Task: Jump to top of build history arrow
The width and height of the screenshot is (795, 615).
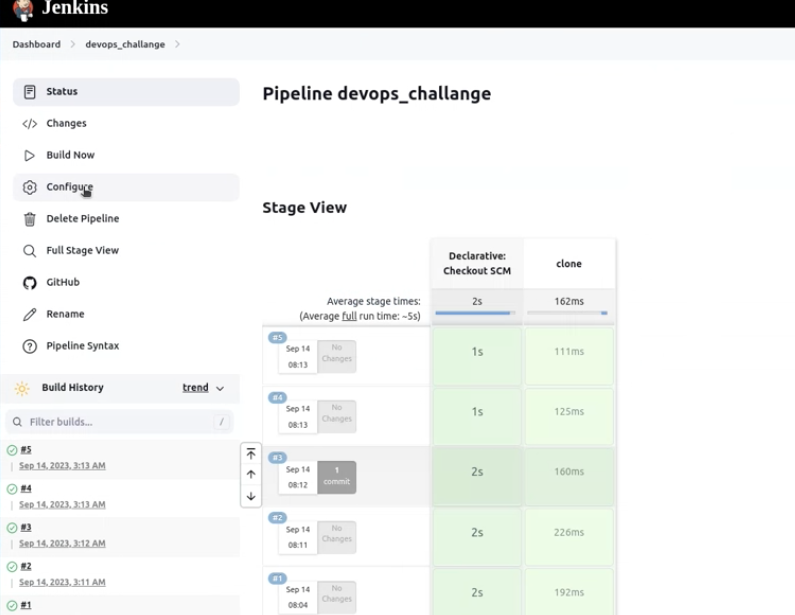Action: pyautogui.click(x=251, y=453)
